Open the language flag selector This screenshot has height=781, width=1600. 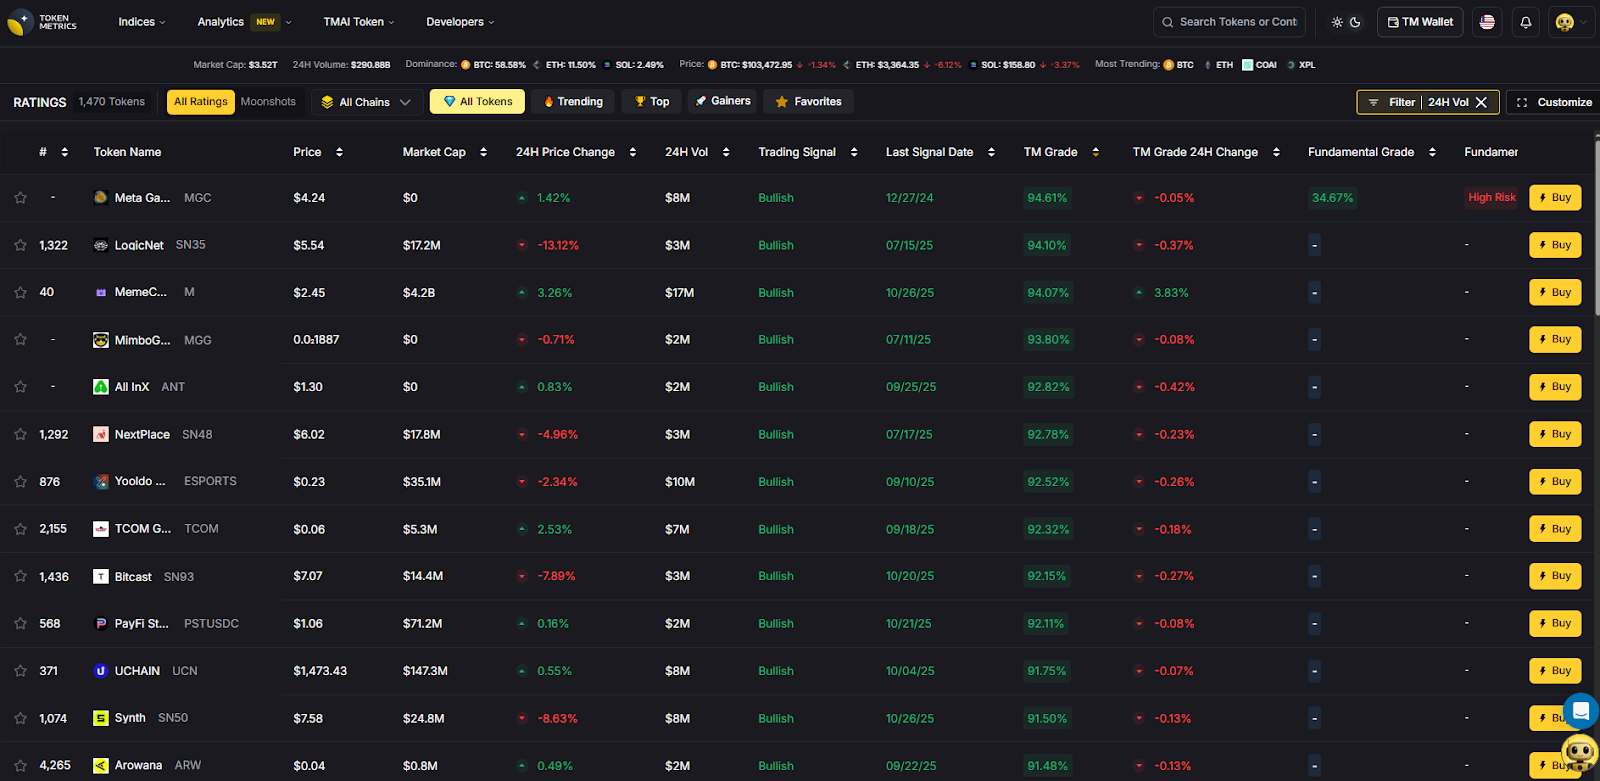click(1487, 22)
